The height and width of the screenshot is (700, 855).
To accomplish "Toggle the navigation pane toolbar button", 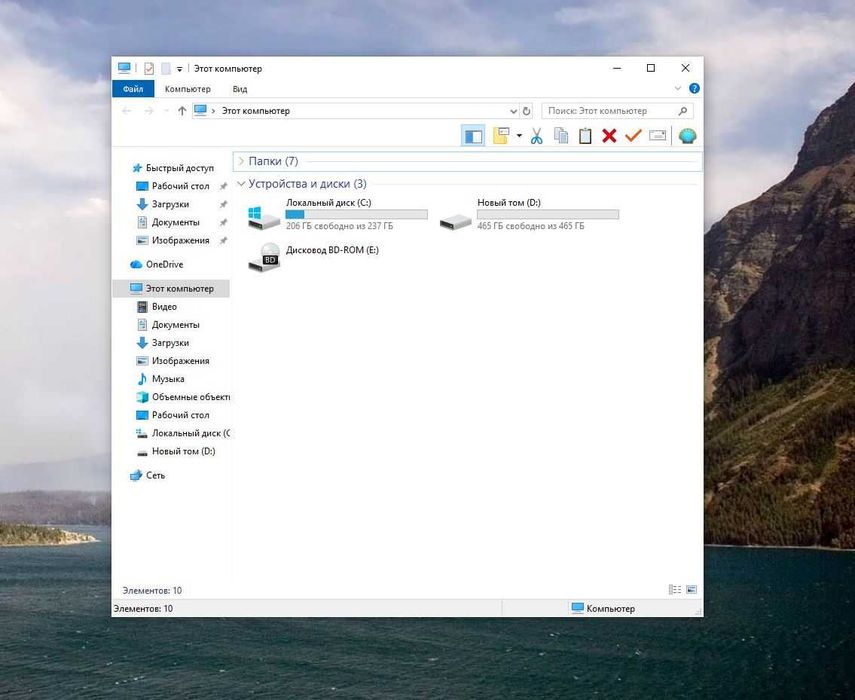I will point(473,136).
